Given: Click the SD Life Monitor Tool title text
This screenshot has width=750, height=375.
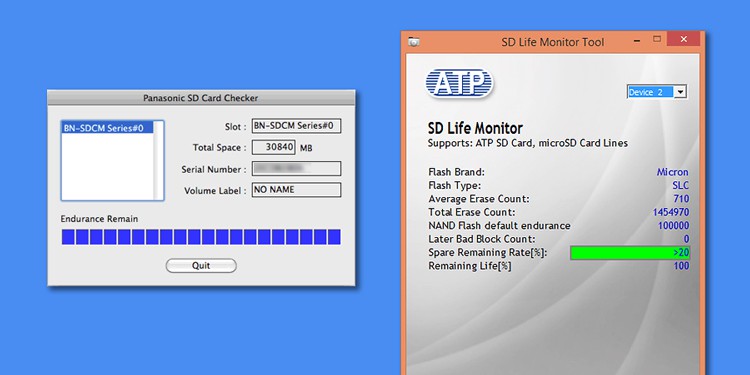Looking at the screenshot, I should 552,42.
